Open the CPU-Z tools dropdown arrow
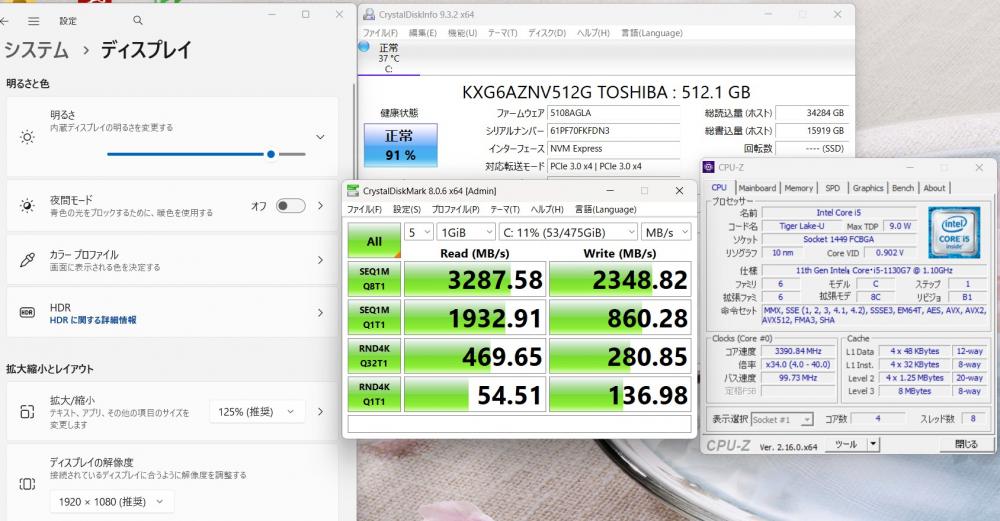The width and height of the screenshot is (1000, 521). tap(873, 444)
